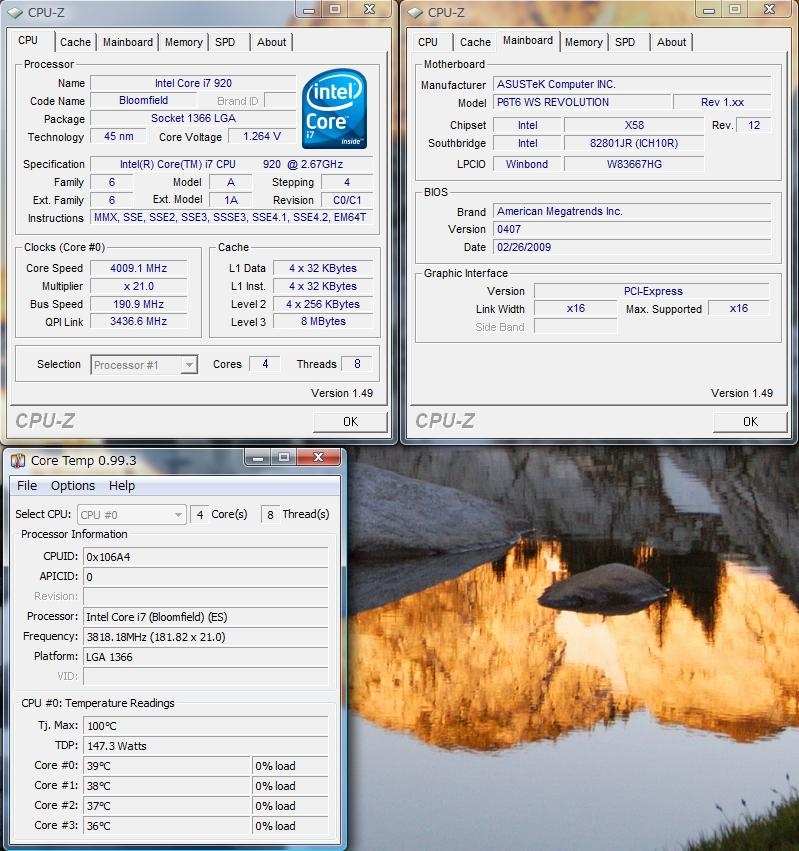This screenshot has width=799, height=851.
Task: Minimize the CPU-Z window showing Processor info
Action: [x=309, y=10]
